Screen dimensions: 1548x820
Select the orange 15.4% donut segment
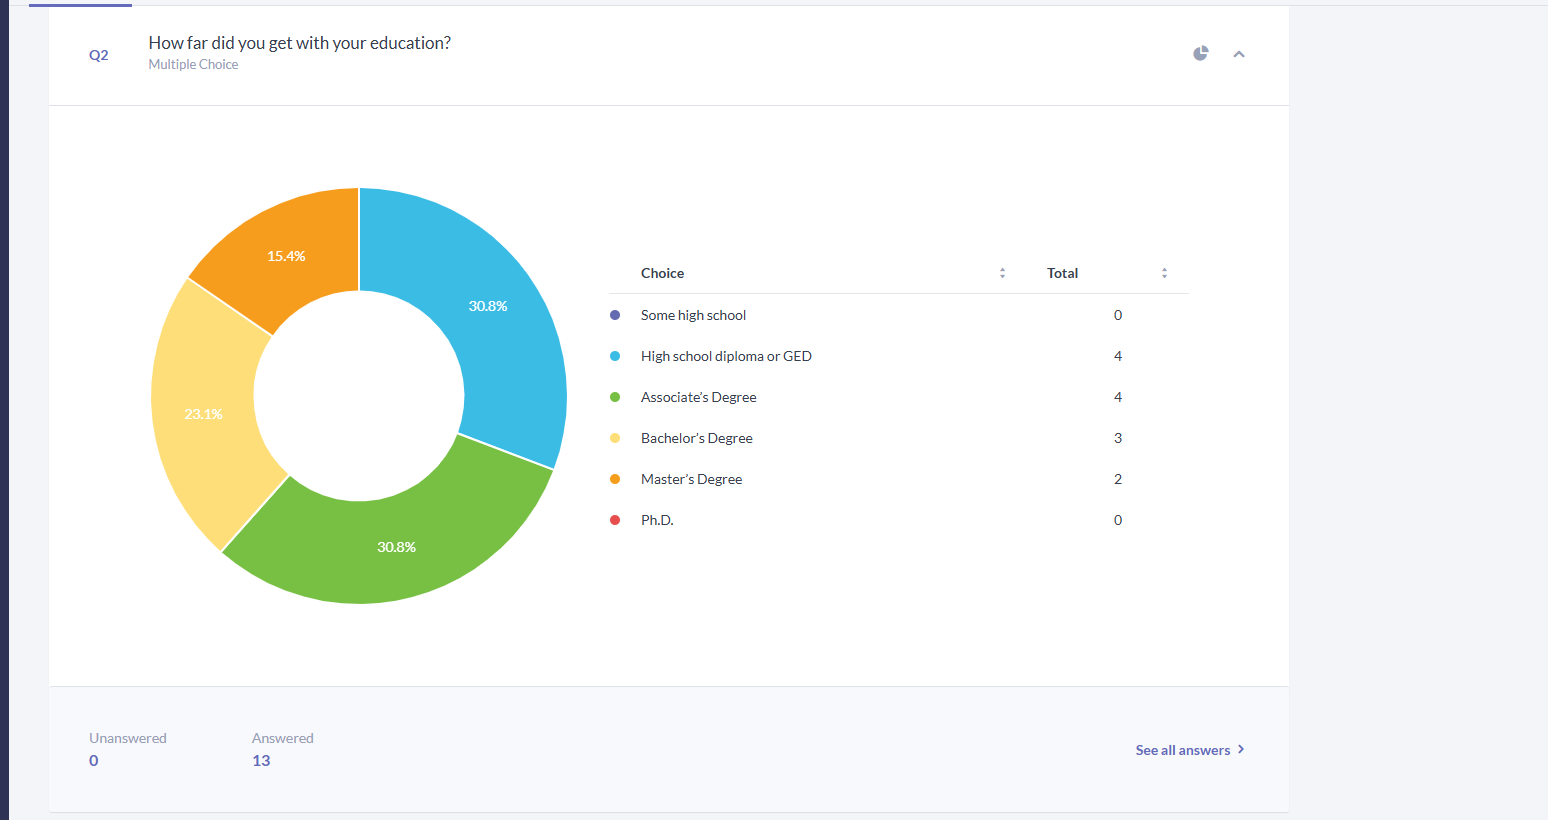[286, 256]
